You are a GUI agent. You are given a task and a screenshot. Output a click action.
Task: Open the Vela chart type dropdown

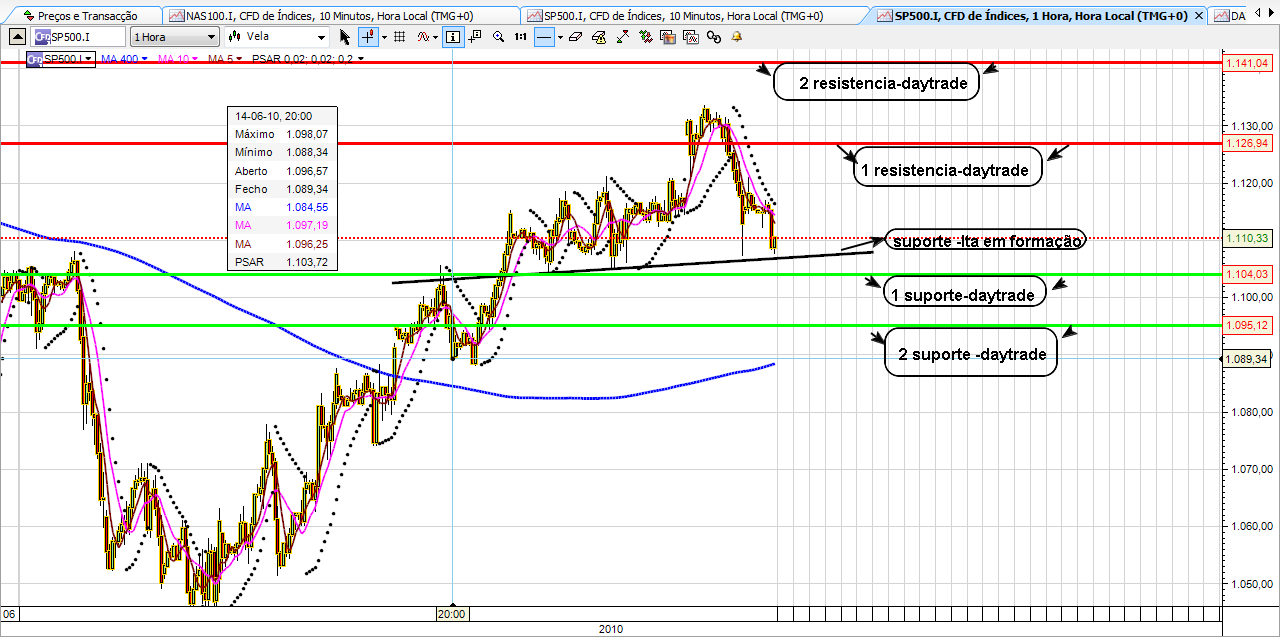277,36
